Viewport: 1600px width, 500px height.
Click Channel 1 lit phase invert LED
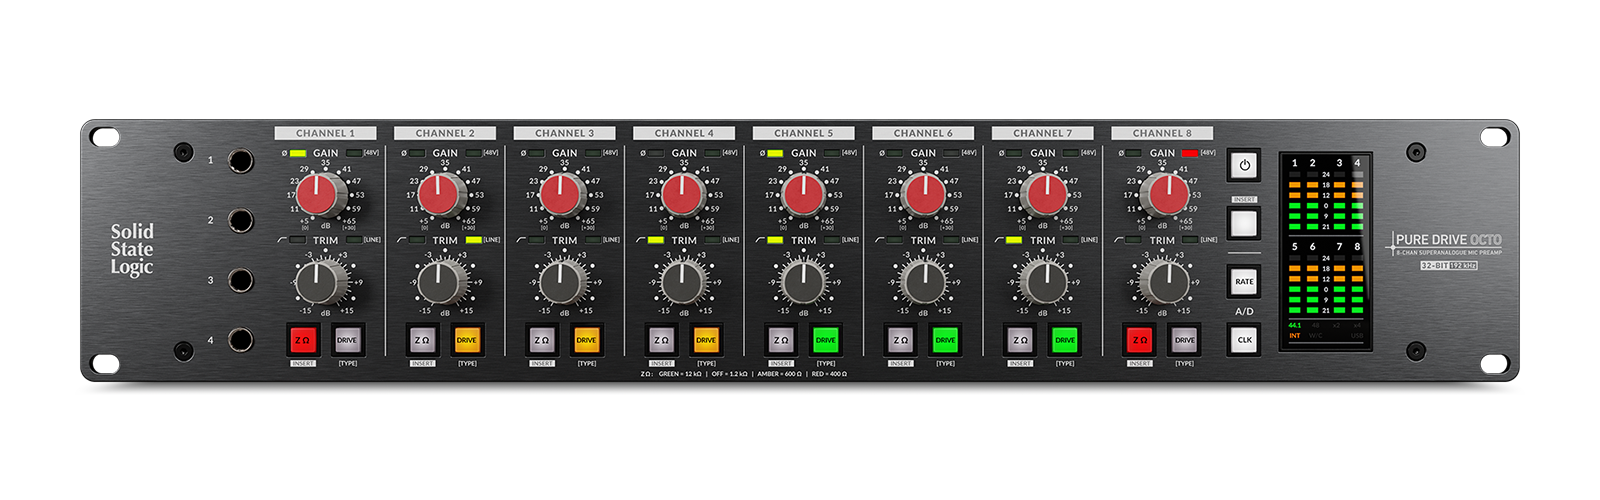298,153
